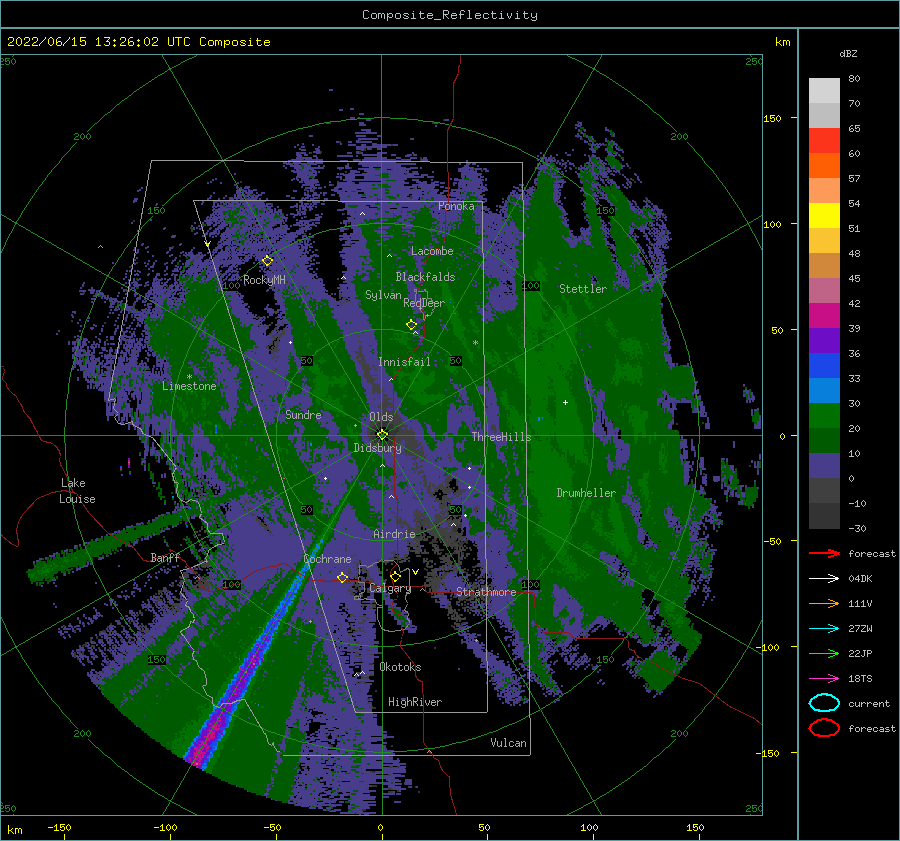Click the Ponoka city label

click(x=456, y=206)
